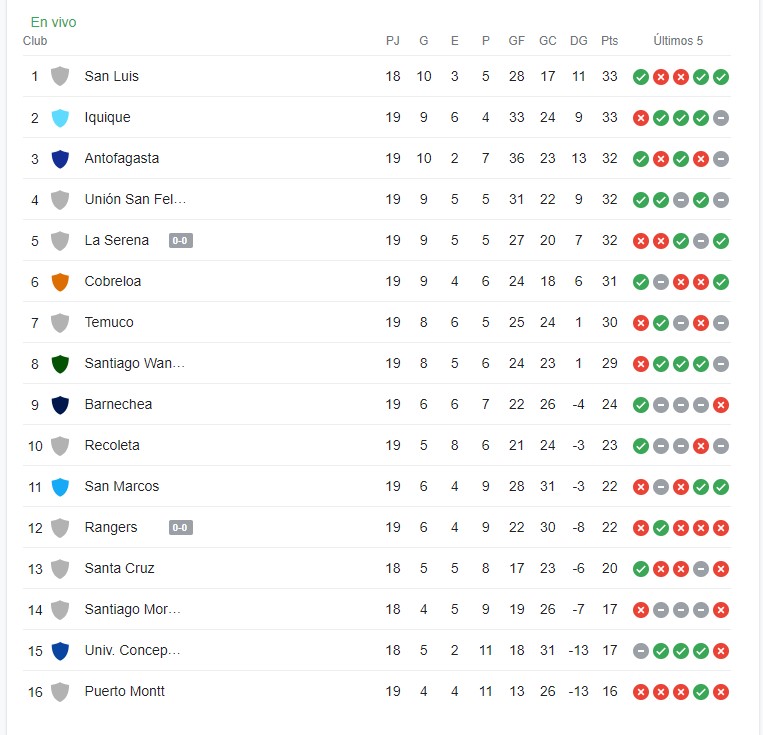Click Puerto Montt's latest loss cross icon
The width and height of the screenshot is (763, 735).
click(x=721, y=692)
